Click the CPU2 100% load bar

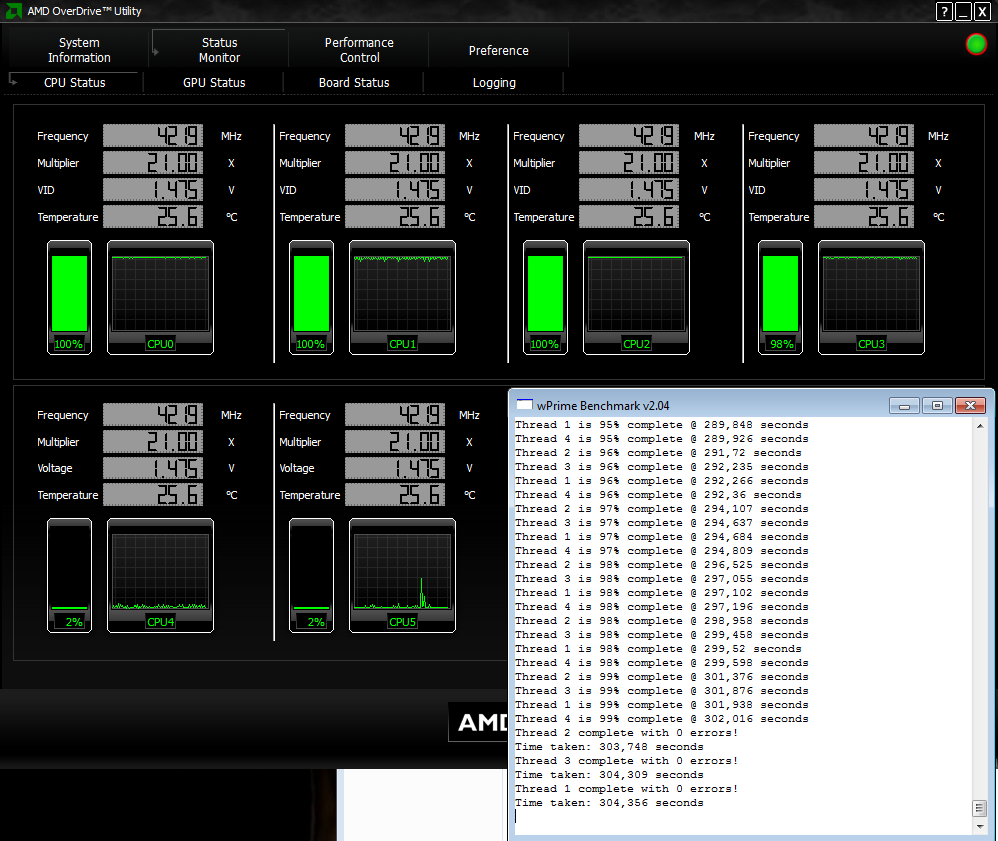(x=545, y=297)
